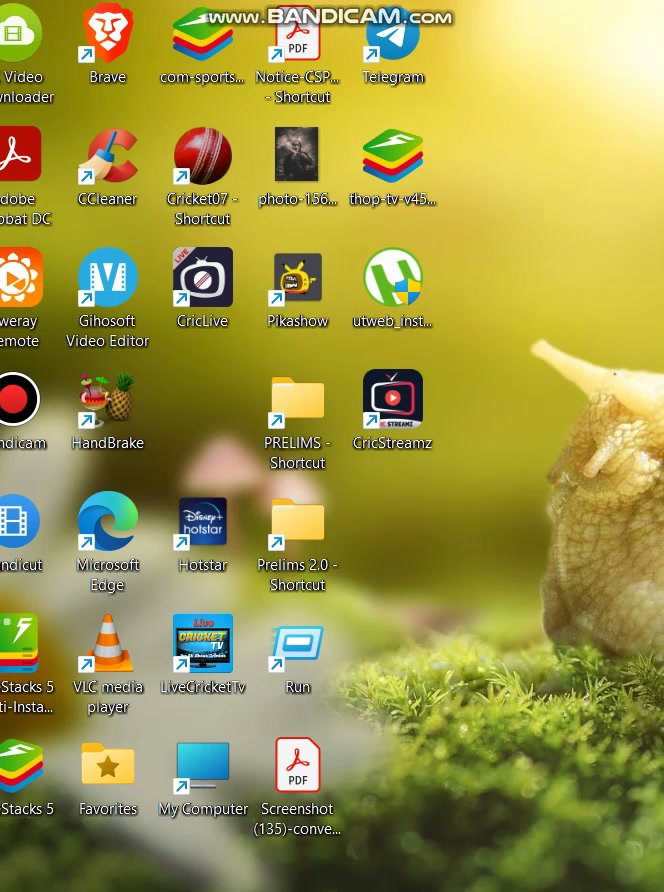
Task: Click the "My Computer" icon label
Action: [x=203, y=809]
